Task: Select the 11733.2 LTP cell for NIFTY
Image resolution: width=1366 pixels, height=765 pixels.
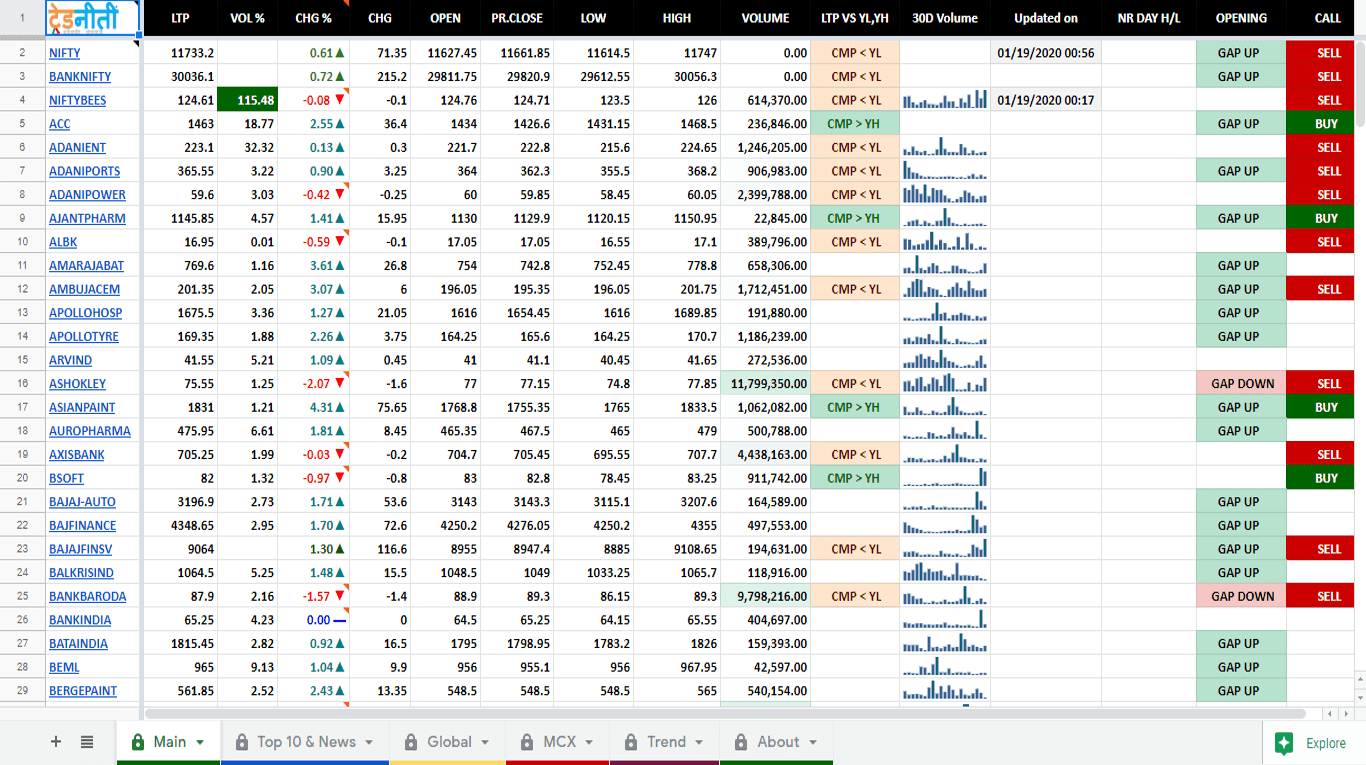Action: (180, 53)
